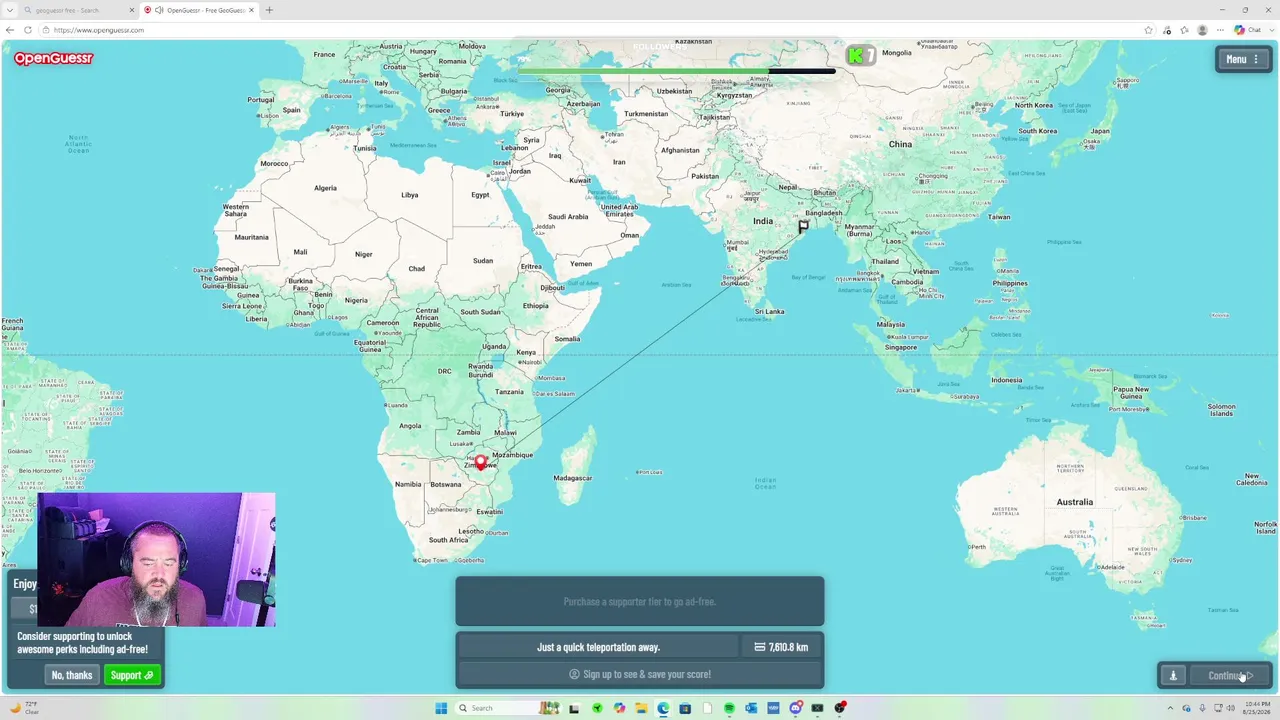The height and width of the screenshot is (720, 1280).
Task: Open File Explorer from the taskbar
Action: (641, 708)
